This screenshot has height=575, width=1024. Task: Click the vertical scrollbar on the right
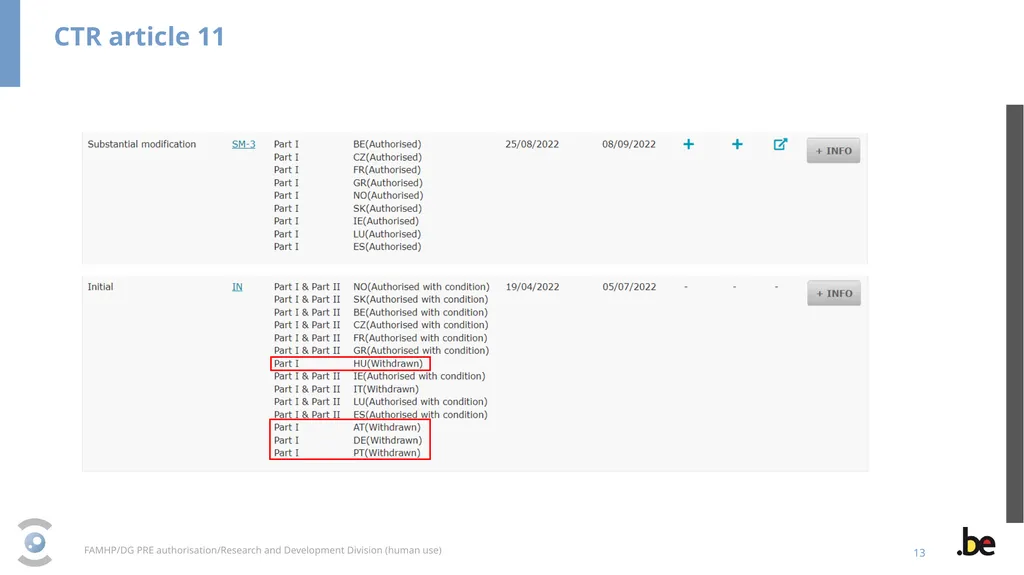click(x=1014, y=314)
